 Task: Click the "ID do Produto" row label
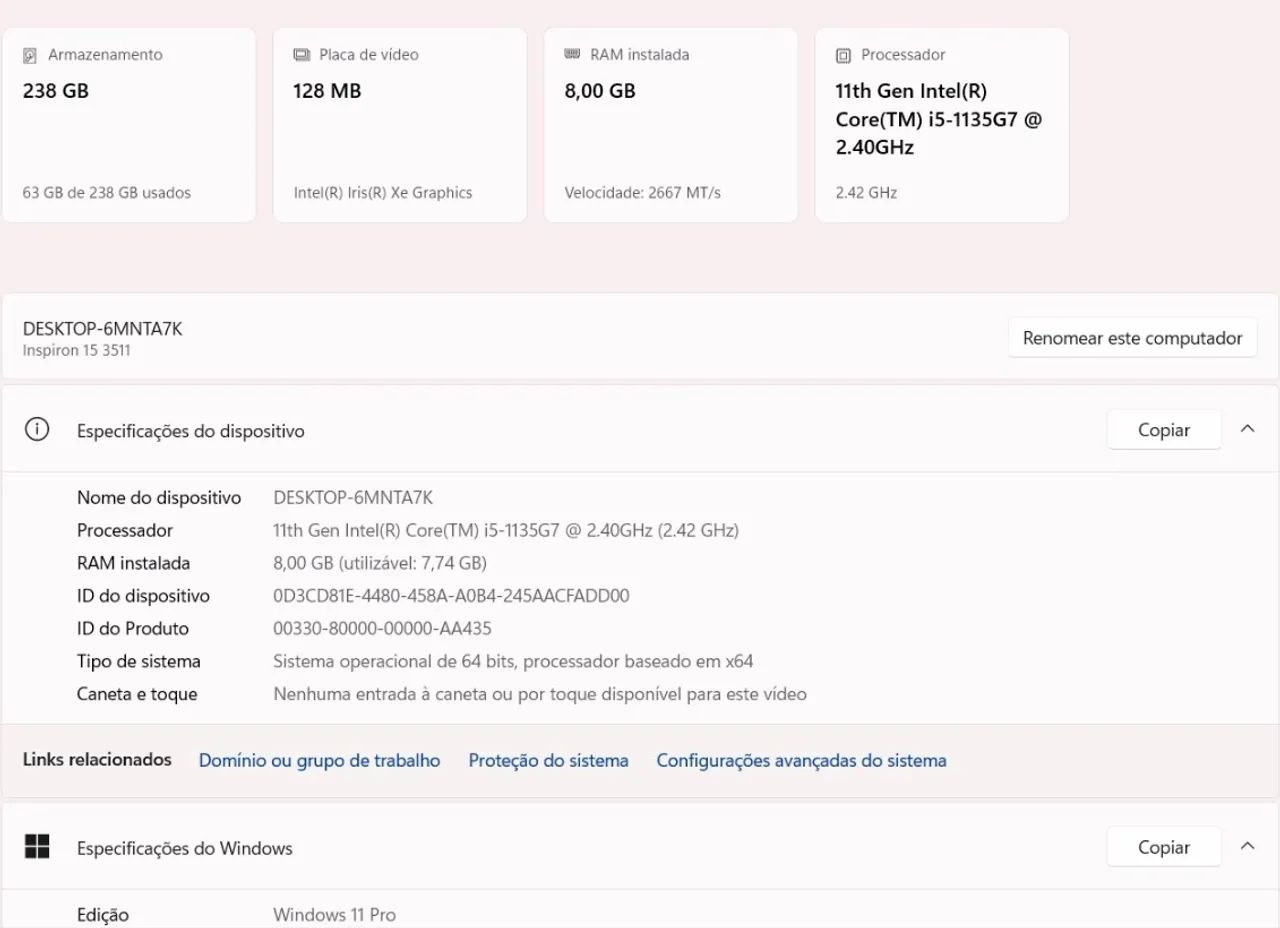[x=133, y=629]
